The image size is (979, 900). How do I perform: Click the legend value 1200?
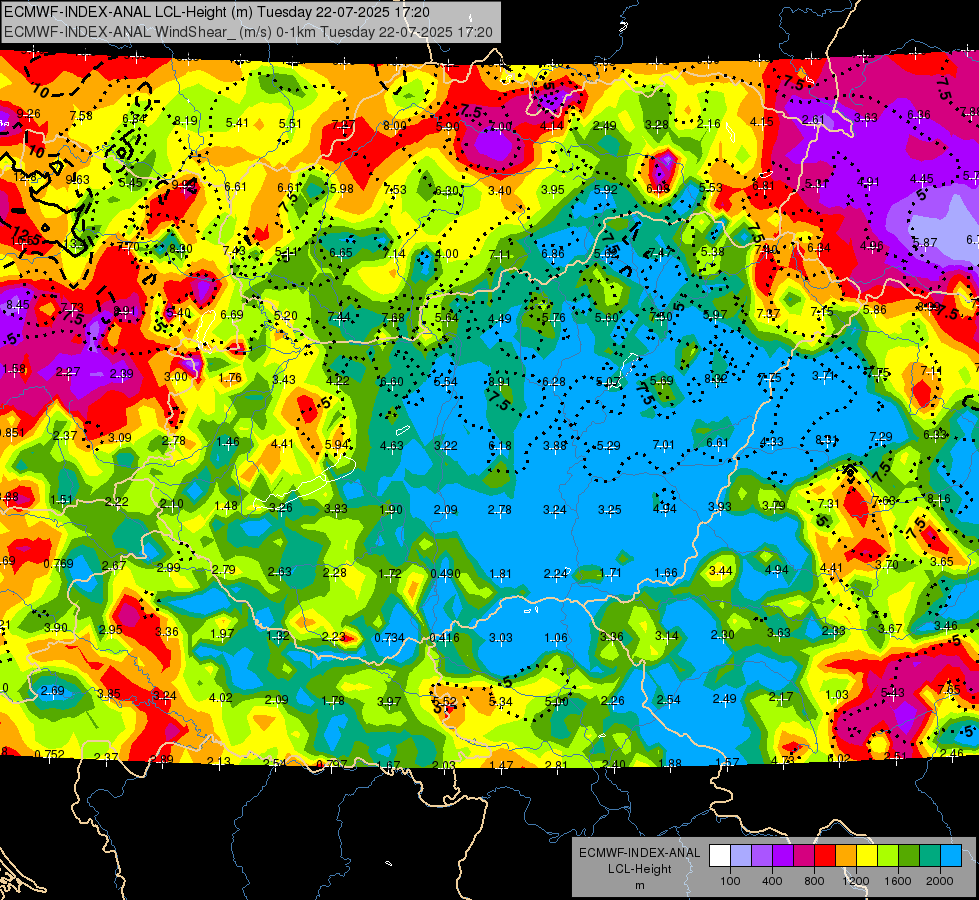pyautogui.click(x=856, y=881)
